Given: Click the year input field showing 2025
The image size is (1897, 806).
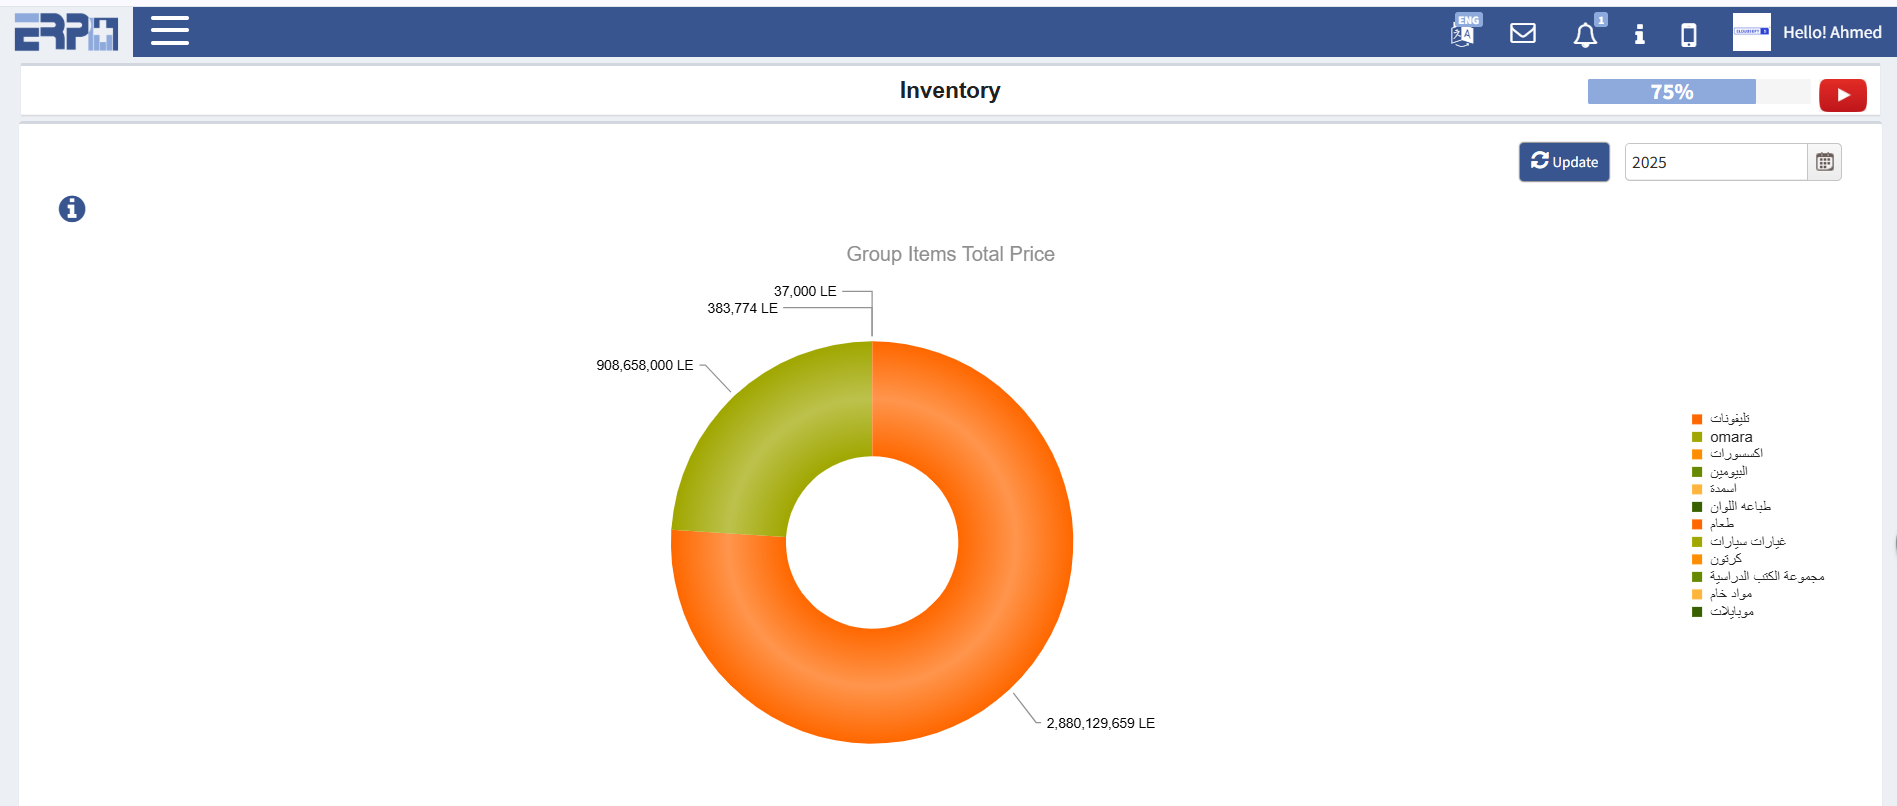Looking at the screenshot, I should click(x=1714, y=162).
